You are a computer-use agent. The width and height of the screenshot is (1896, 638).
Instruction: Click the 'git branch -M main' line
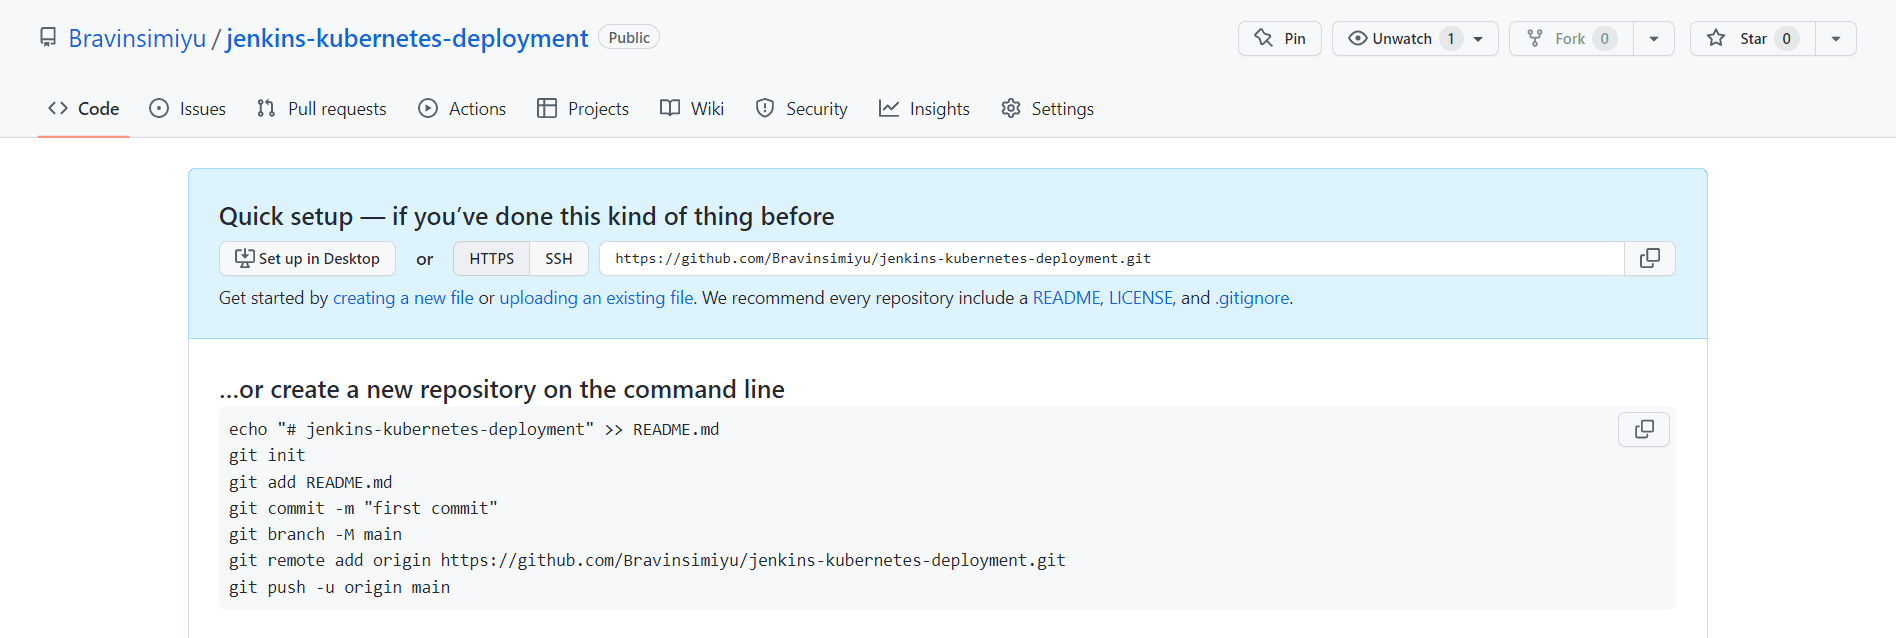coord(315,534)
